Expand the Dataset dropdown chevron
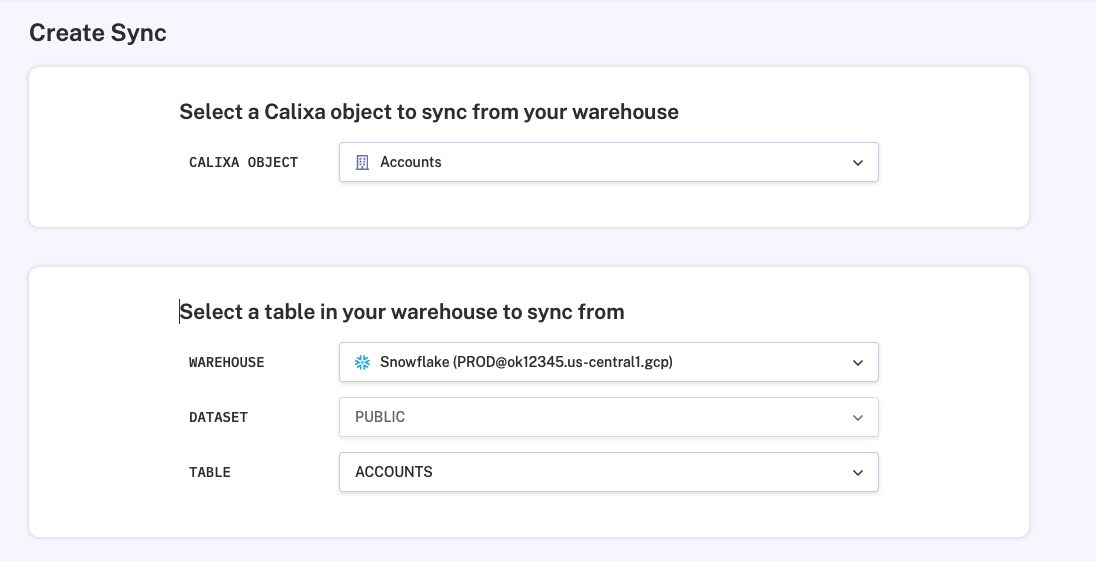1096x561 pixels. 857,417
